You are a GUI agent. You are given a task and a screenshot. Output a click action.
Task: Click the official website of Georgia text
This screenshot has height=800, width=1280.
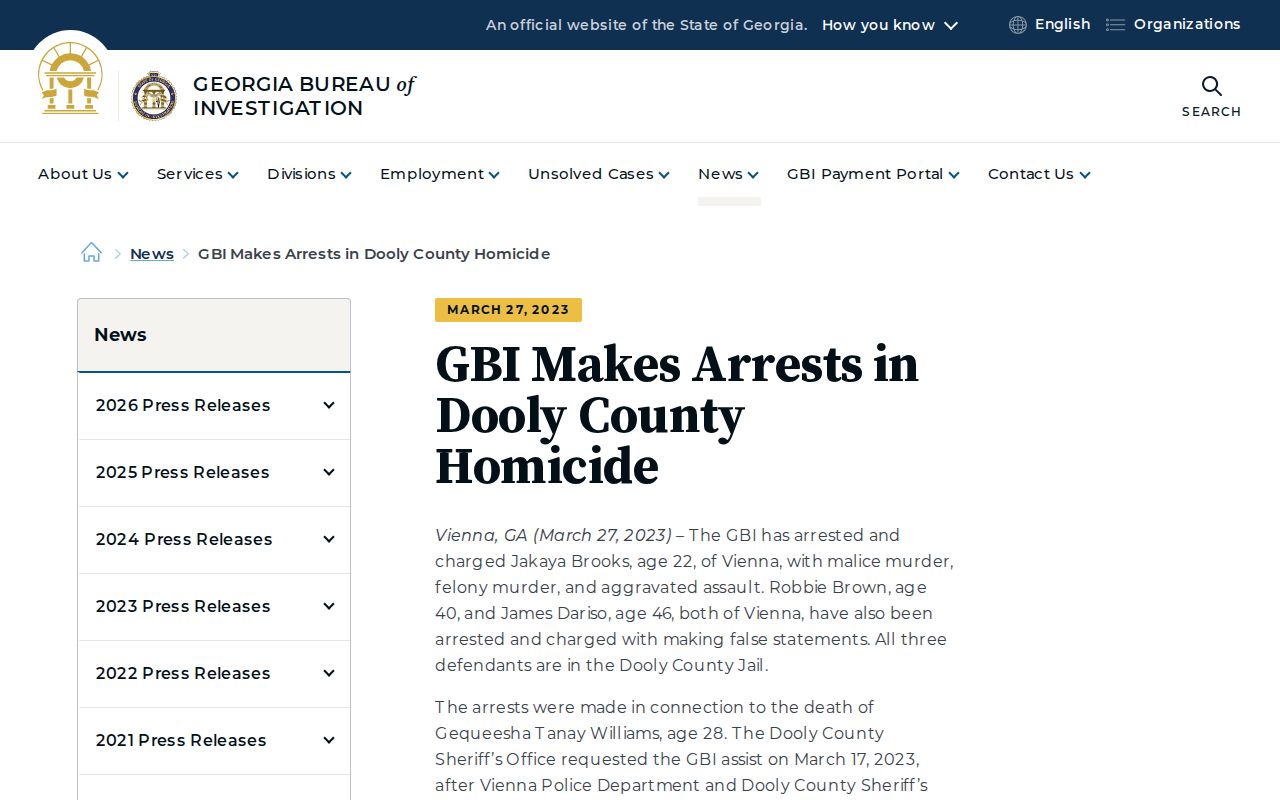646,25
